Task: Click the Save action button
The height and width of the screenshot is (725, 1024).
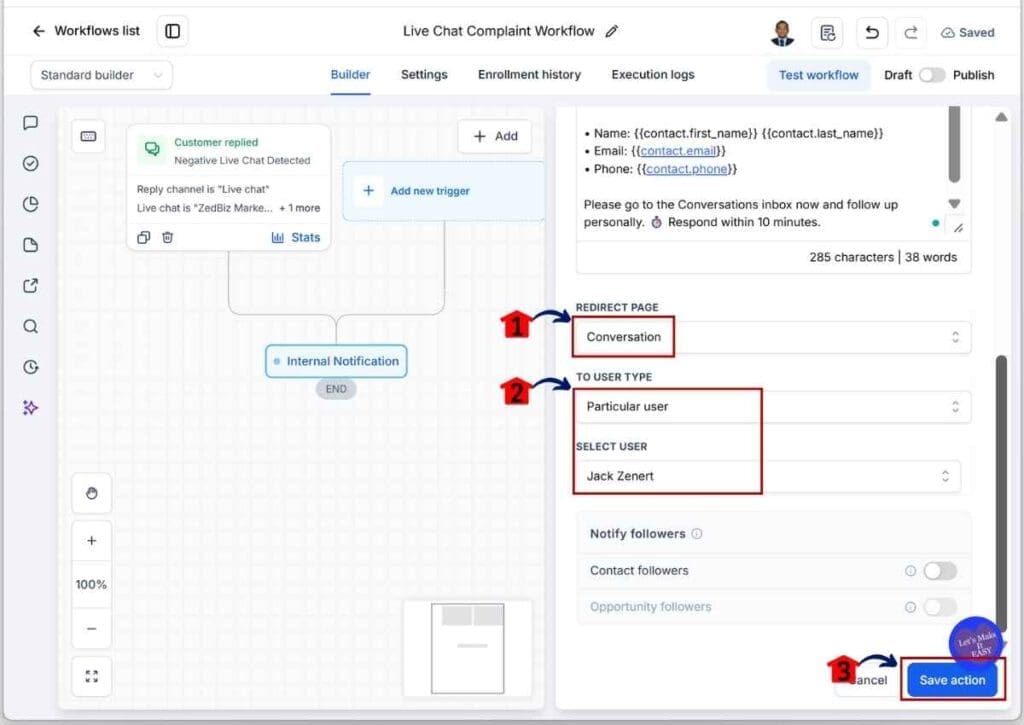Action: 952,681
